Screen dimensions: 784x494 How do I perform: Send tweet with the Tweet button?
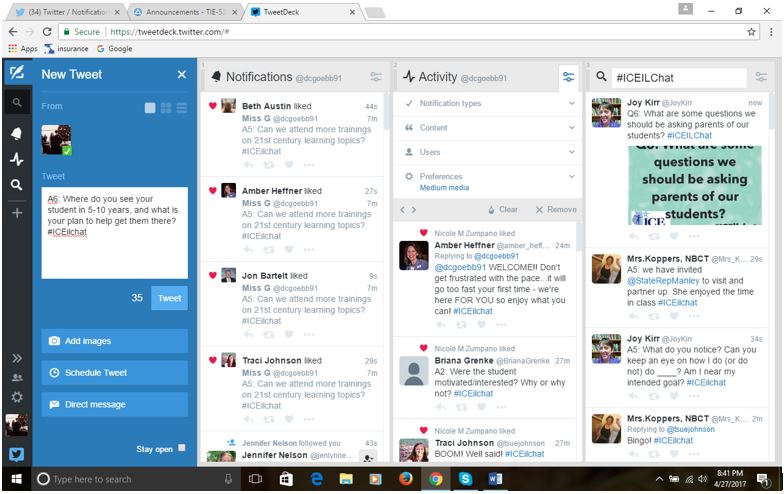pos(170,298)
